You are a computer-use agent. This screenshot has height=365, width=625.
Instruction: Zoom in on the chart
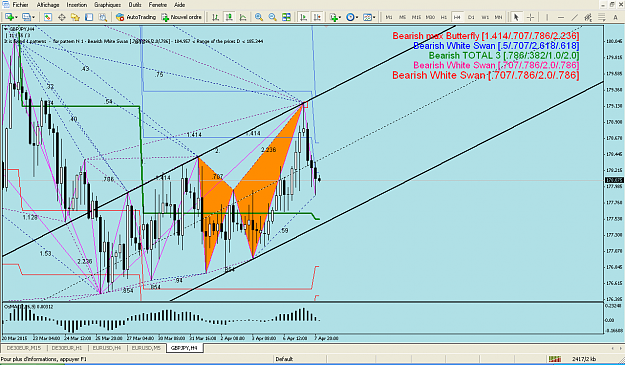(x=259, y=17)
